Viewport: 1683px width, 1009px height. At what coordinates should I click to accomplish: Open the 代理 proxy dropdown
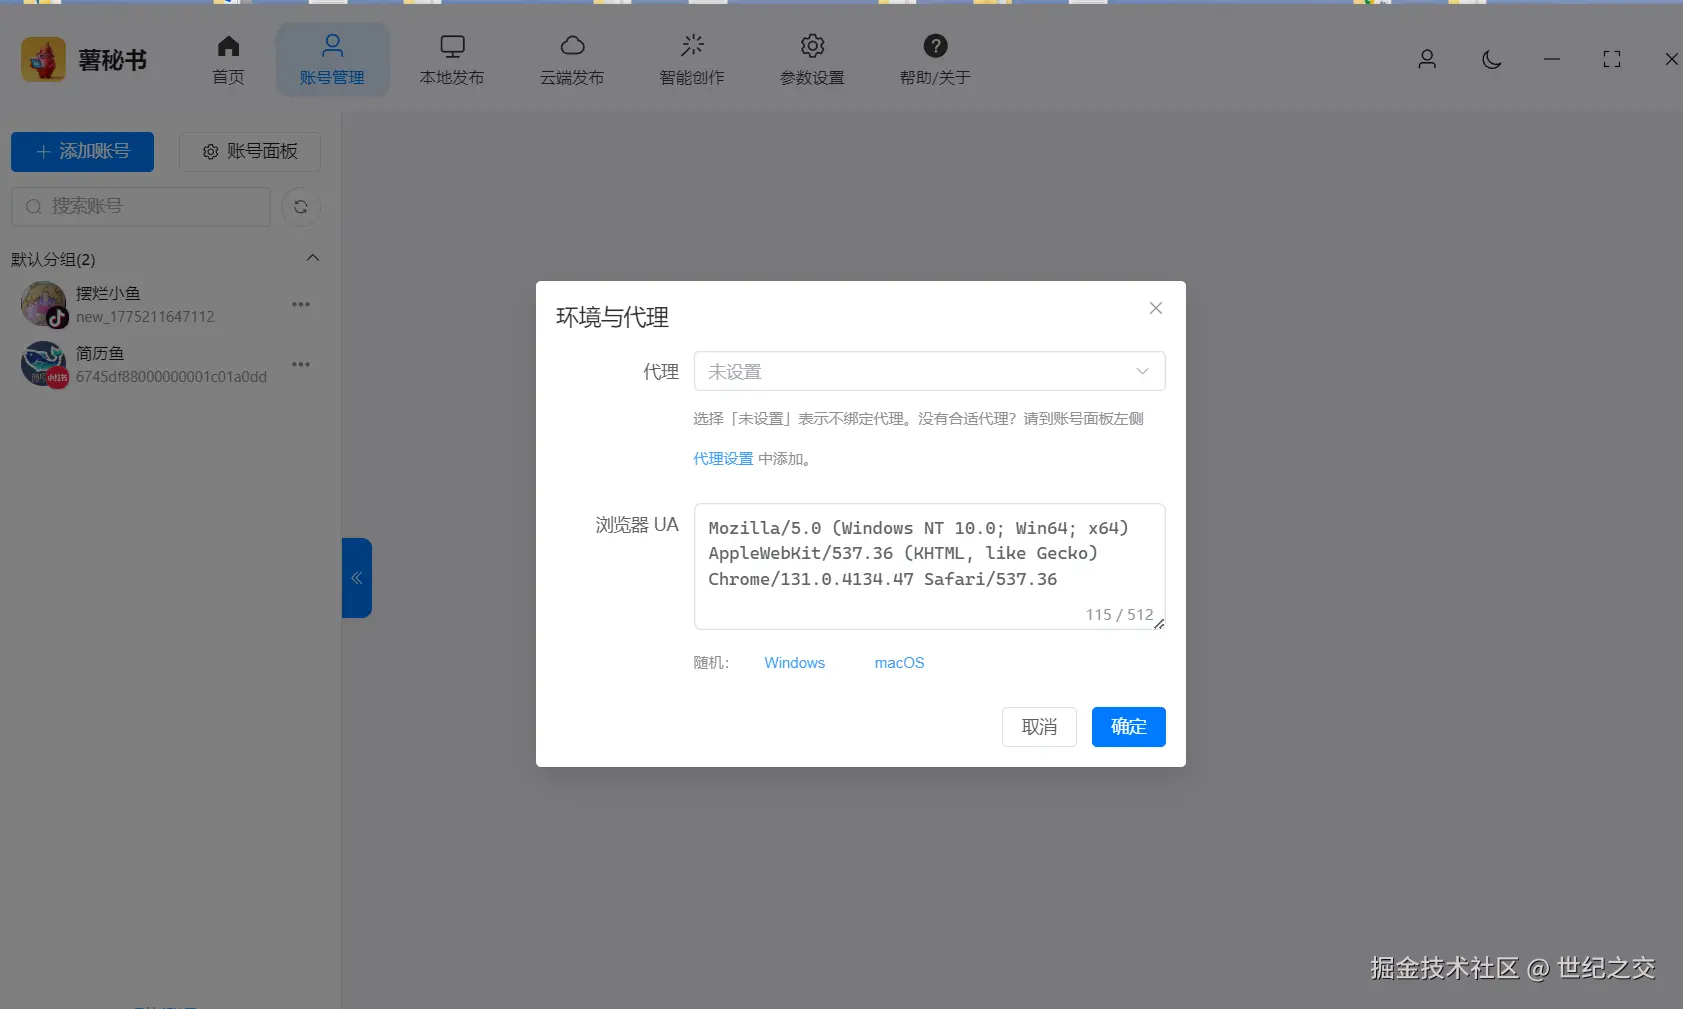tap(928, 370)
